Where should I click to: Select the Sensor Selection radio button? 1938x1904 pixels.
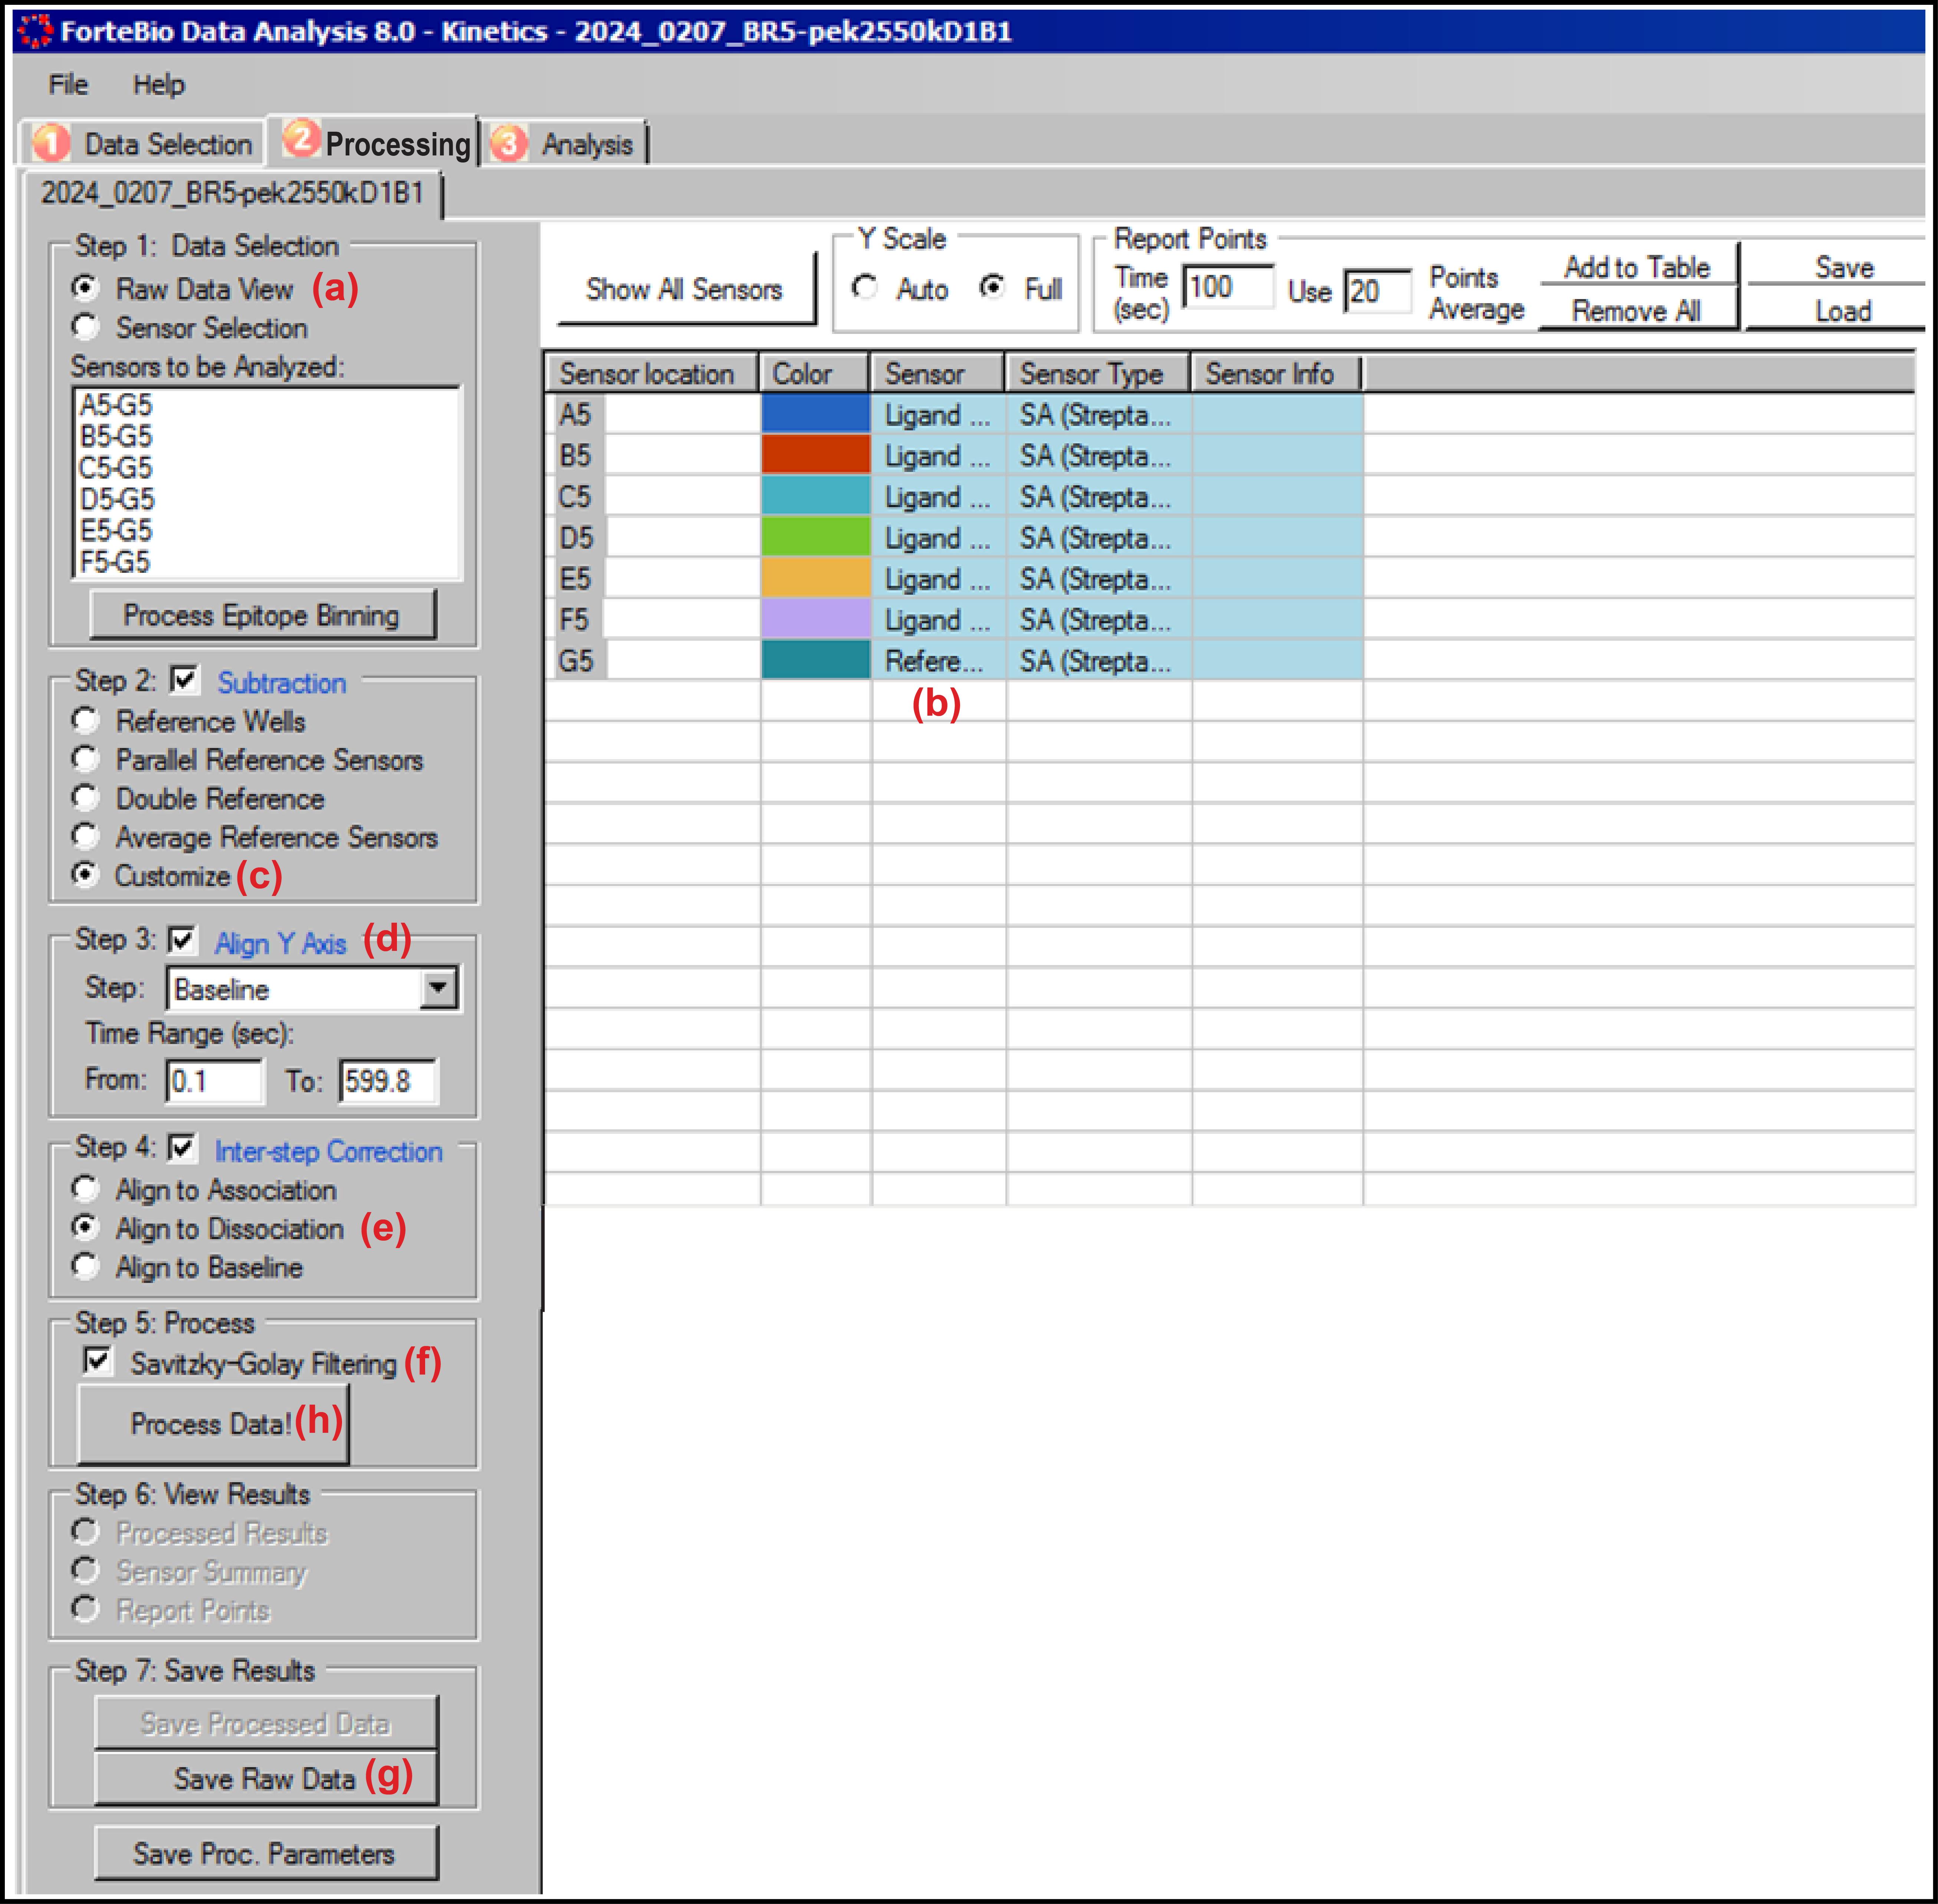coord(85,327)
